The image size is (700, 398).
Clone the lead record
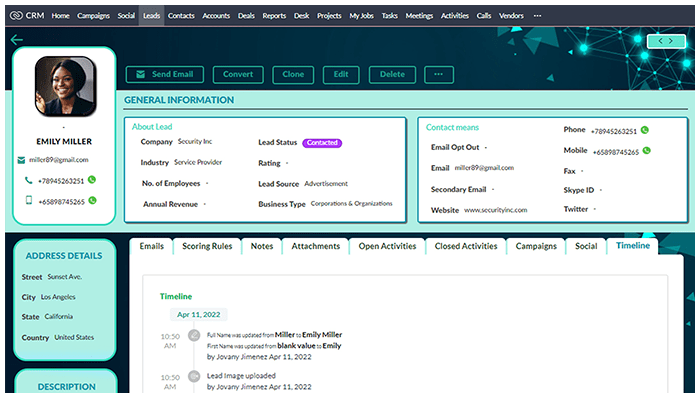coord(293,75)
